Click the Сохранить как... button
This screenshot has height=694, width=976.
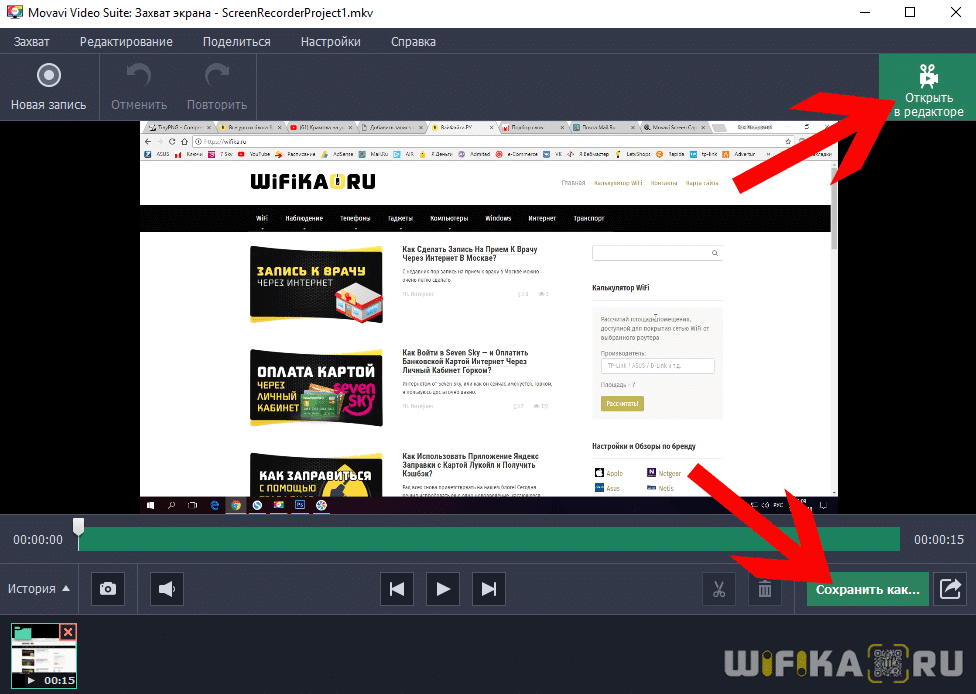point(868,589)
